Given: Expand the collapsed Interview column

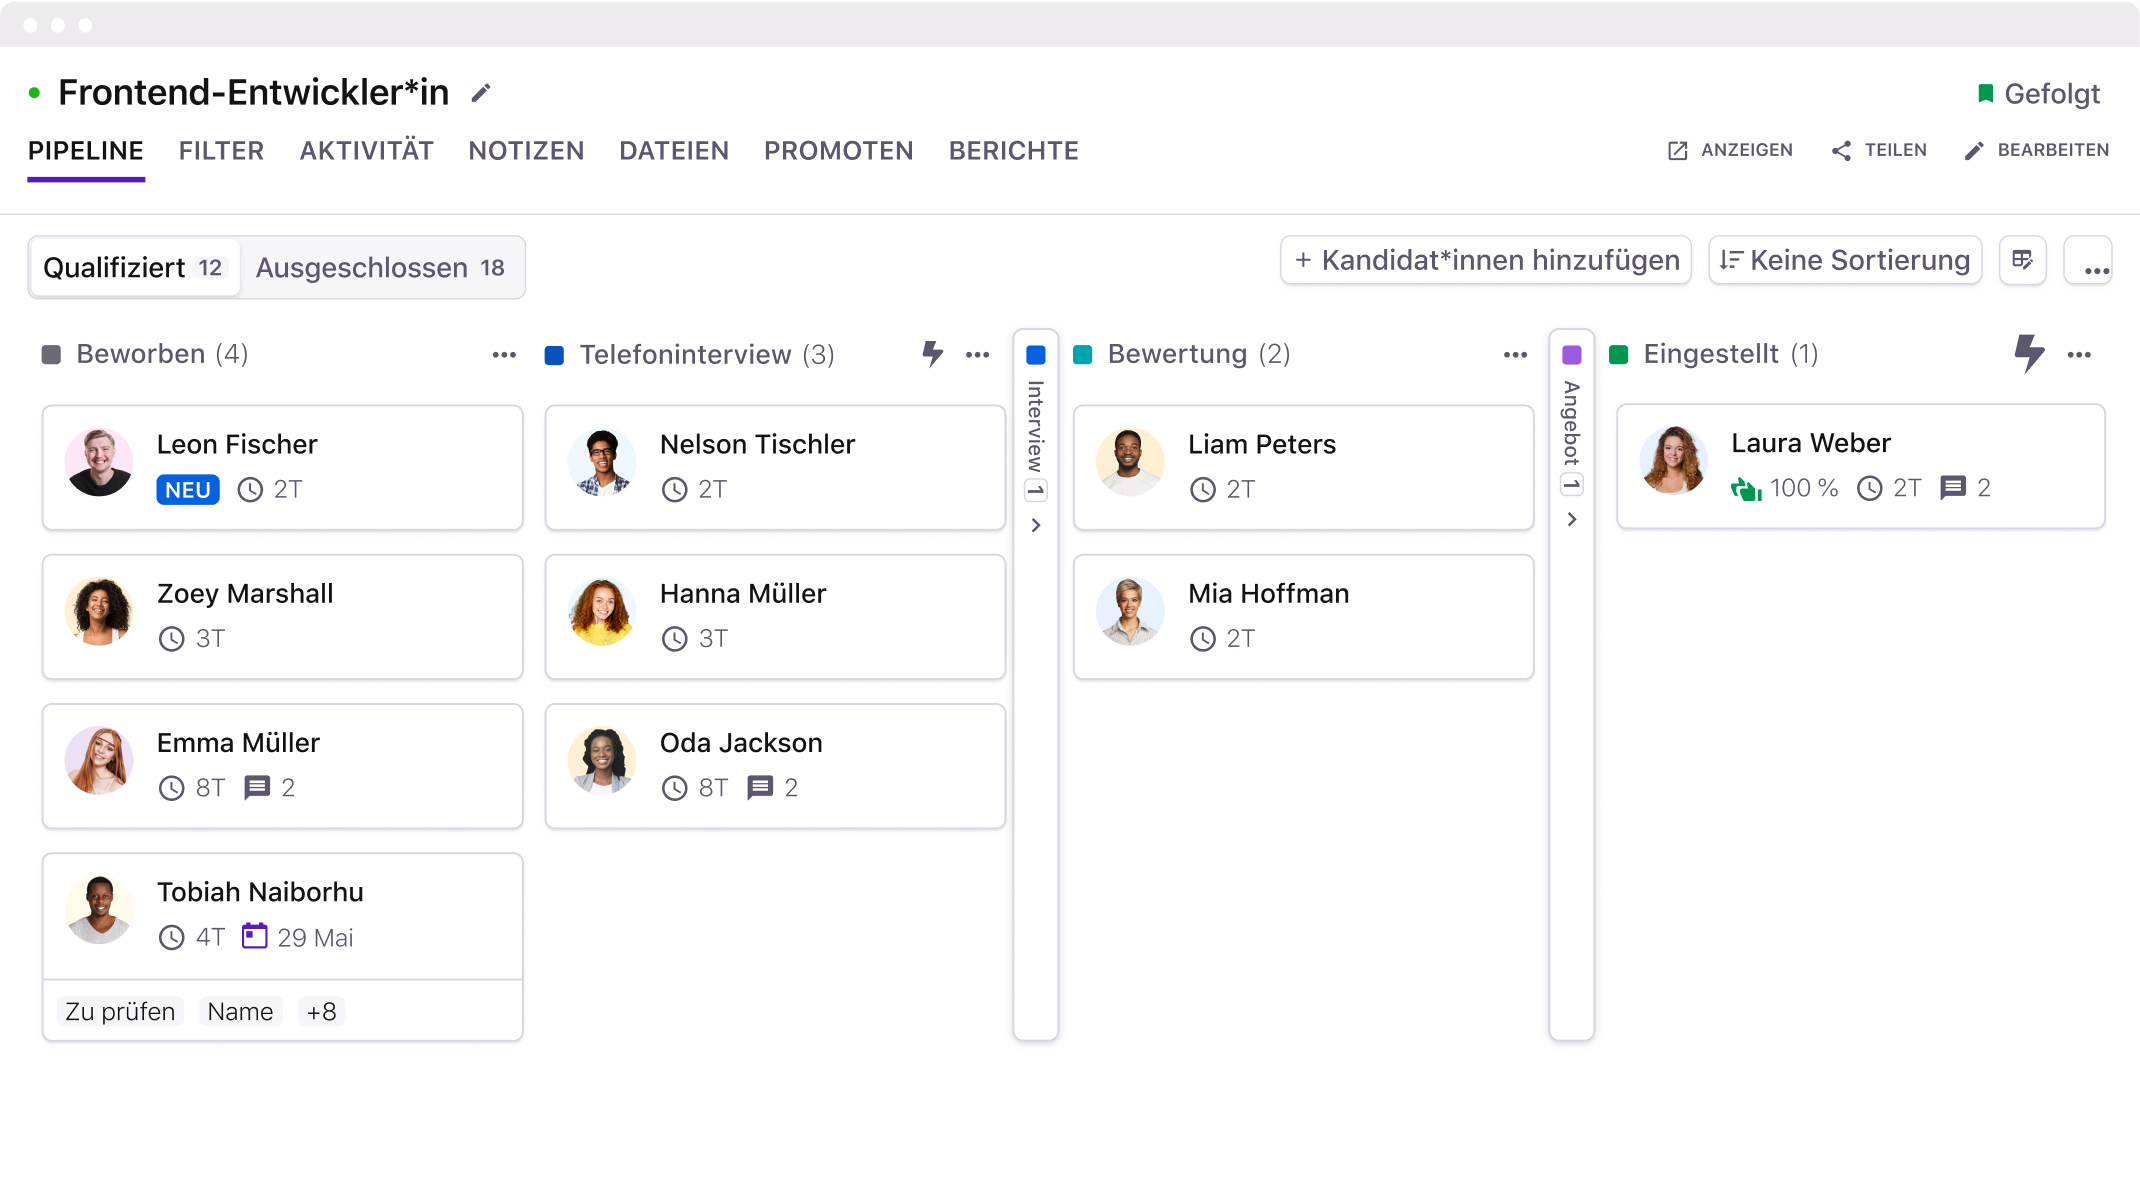Looking at the screenshot, I should click(1036, 525).
